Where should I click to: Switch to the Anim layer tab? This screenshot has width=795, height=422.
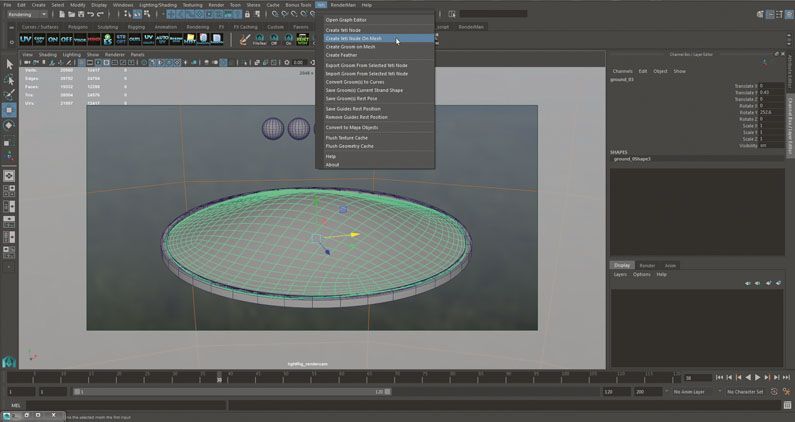(670, 265)
